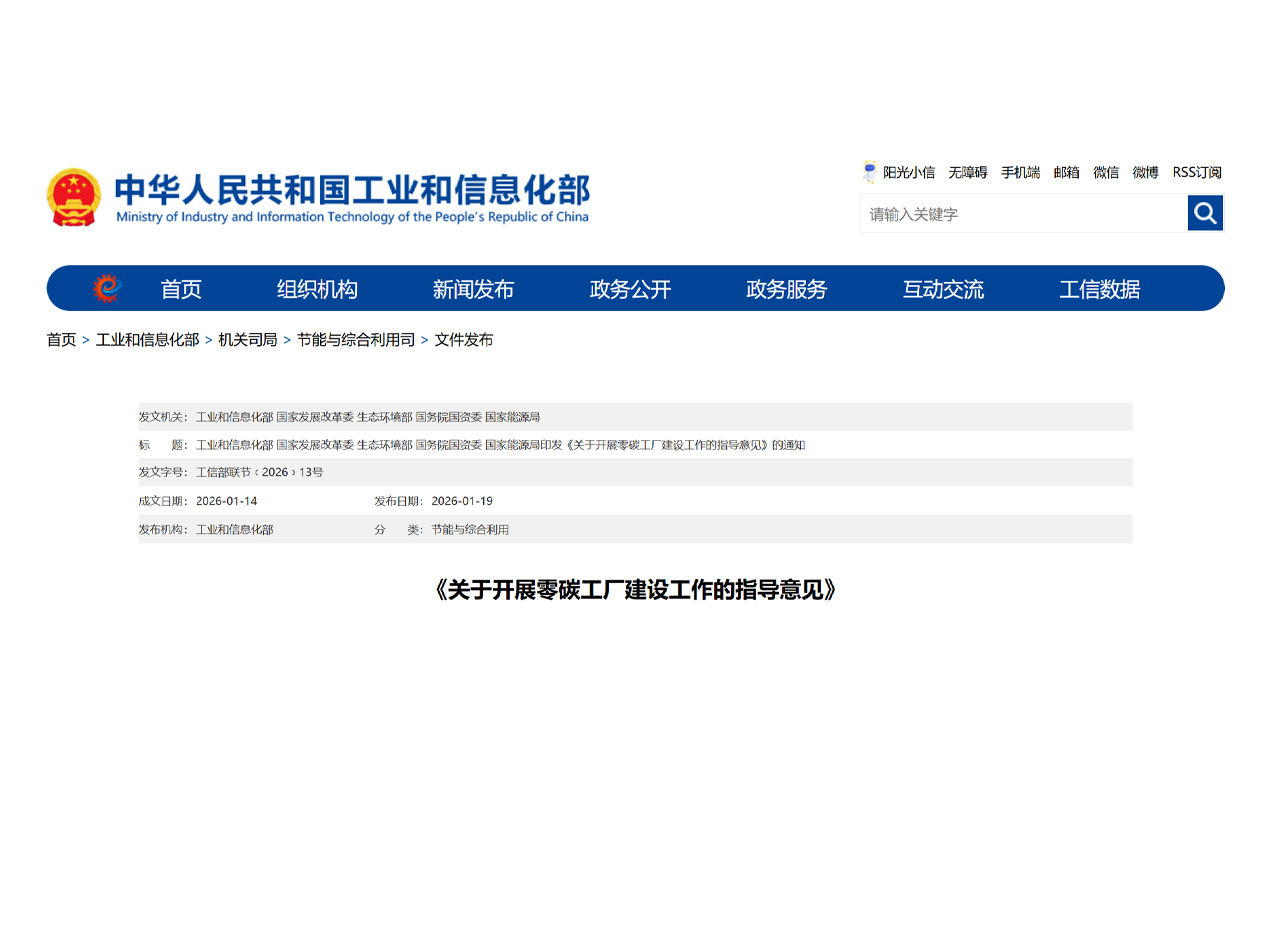Click the 微信 link

pyautogui.click(x=1106, y=172)
